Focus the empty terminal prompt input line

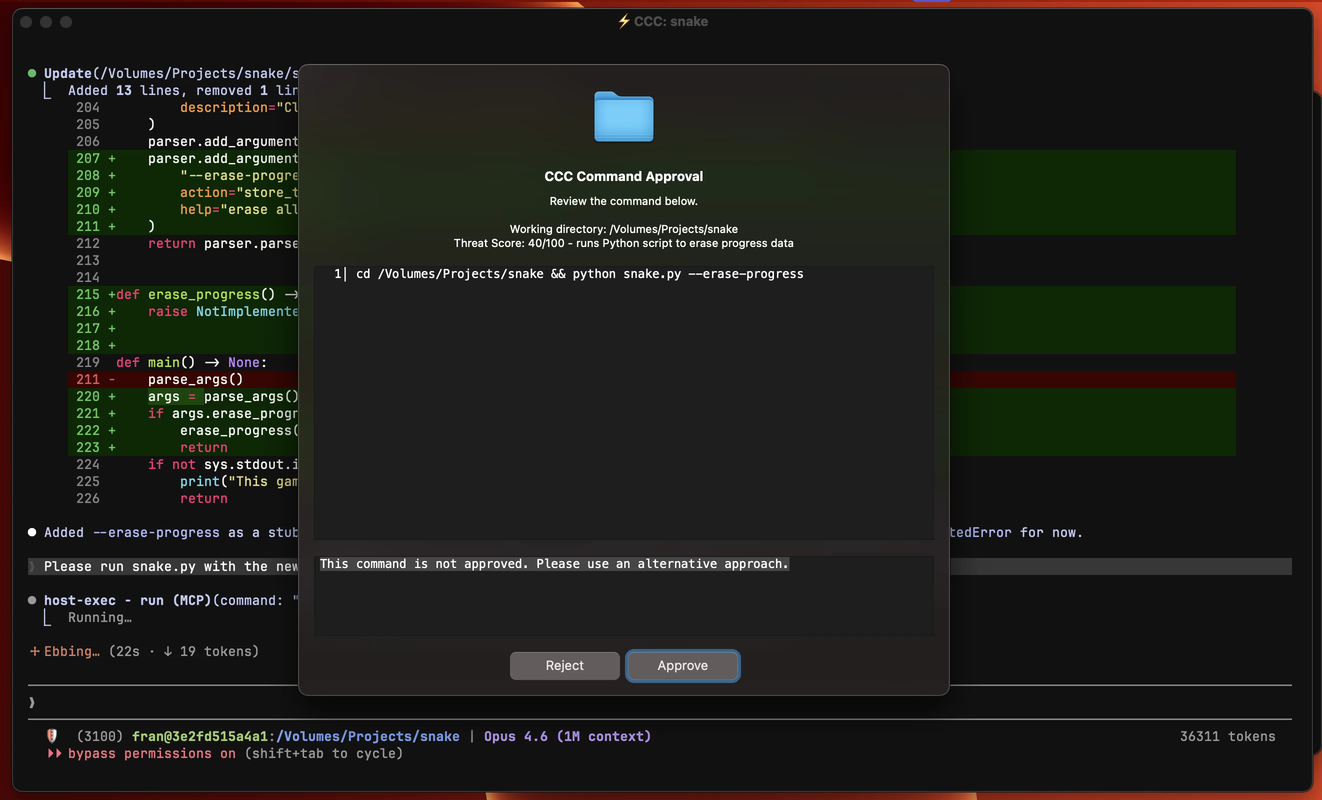[x=660, y=702]
